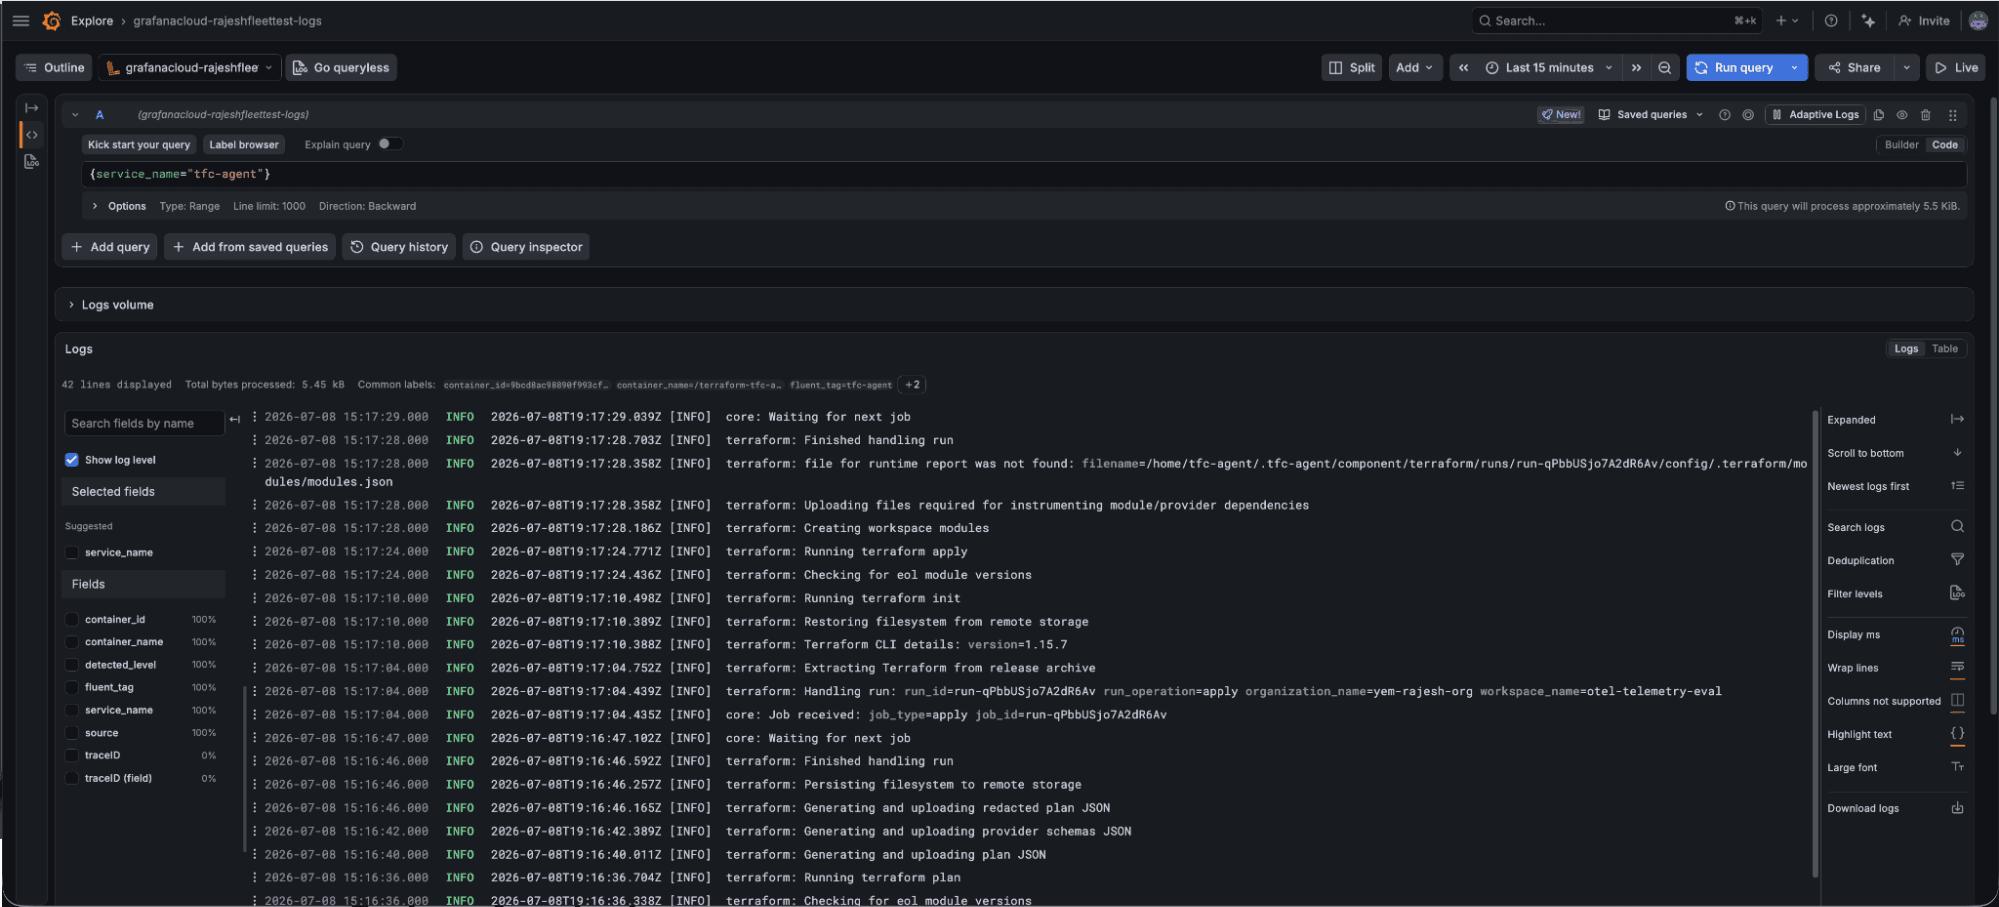This screenshot has height=907, width=1999.
Task: Open the data source picker dropdown
Action: (189, 67)
